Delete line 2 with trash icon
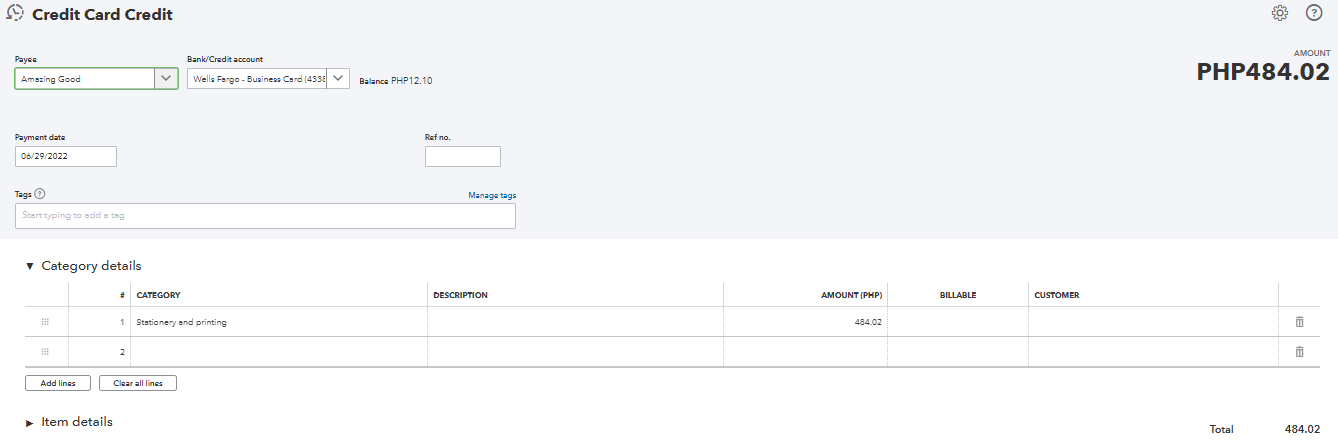Image resolution: width=1338 pixels, height=448 pixels. click(x=1300, y=352)
